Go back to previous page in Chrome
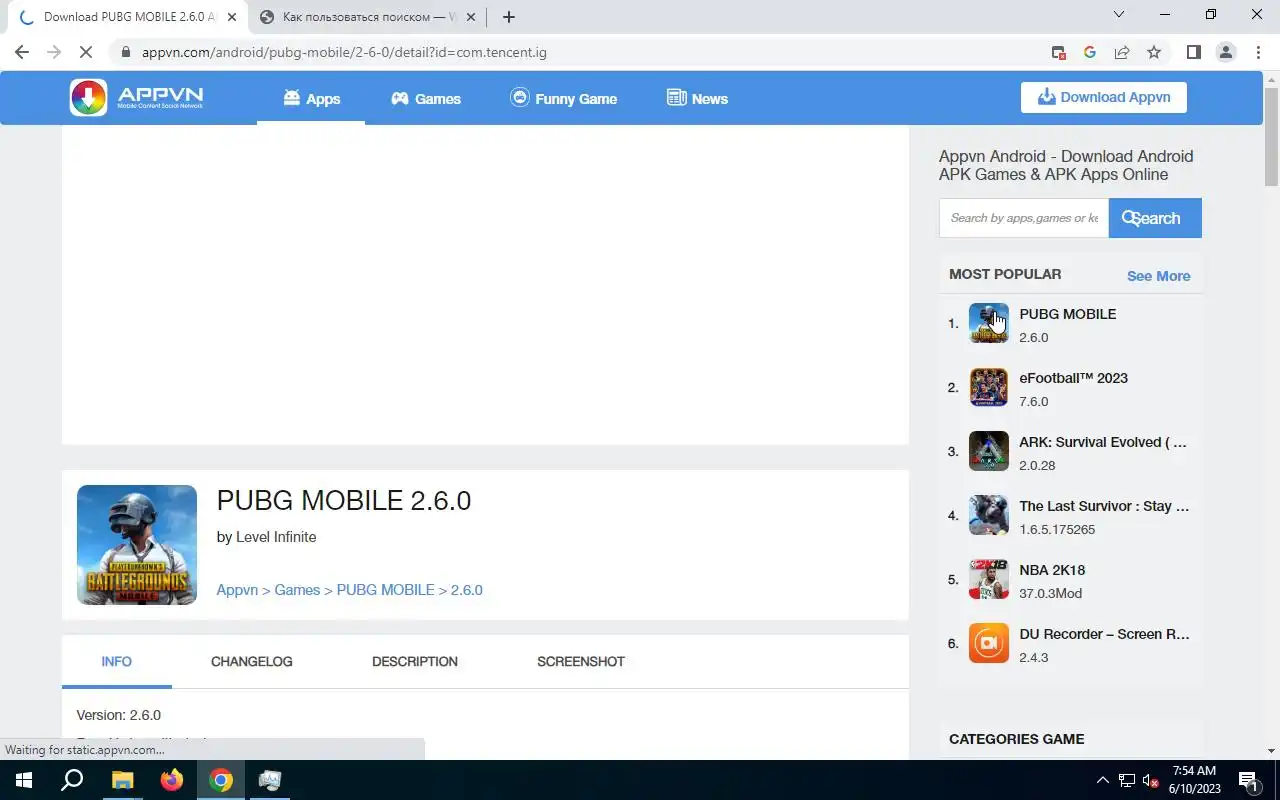The image size is (1280, 800). [x=22, y=52]
